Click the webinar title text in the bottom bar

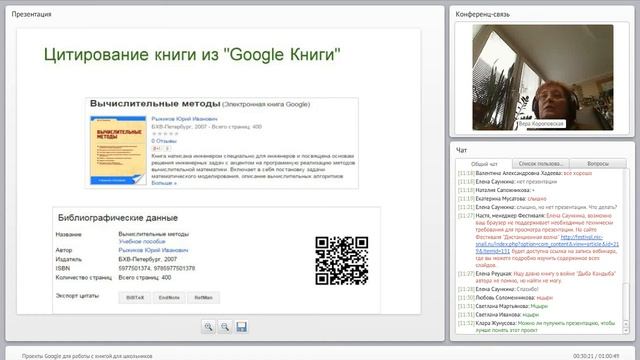(87, 356)
